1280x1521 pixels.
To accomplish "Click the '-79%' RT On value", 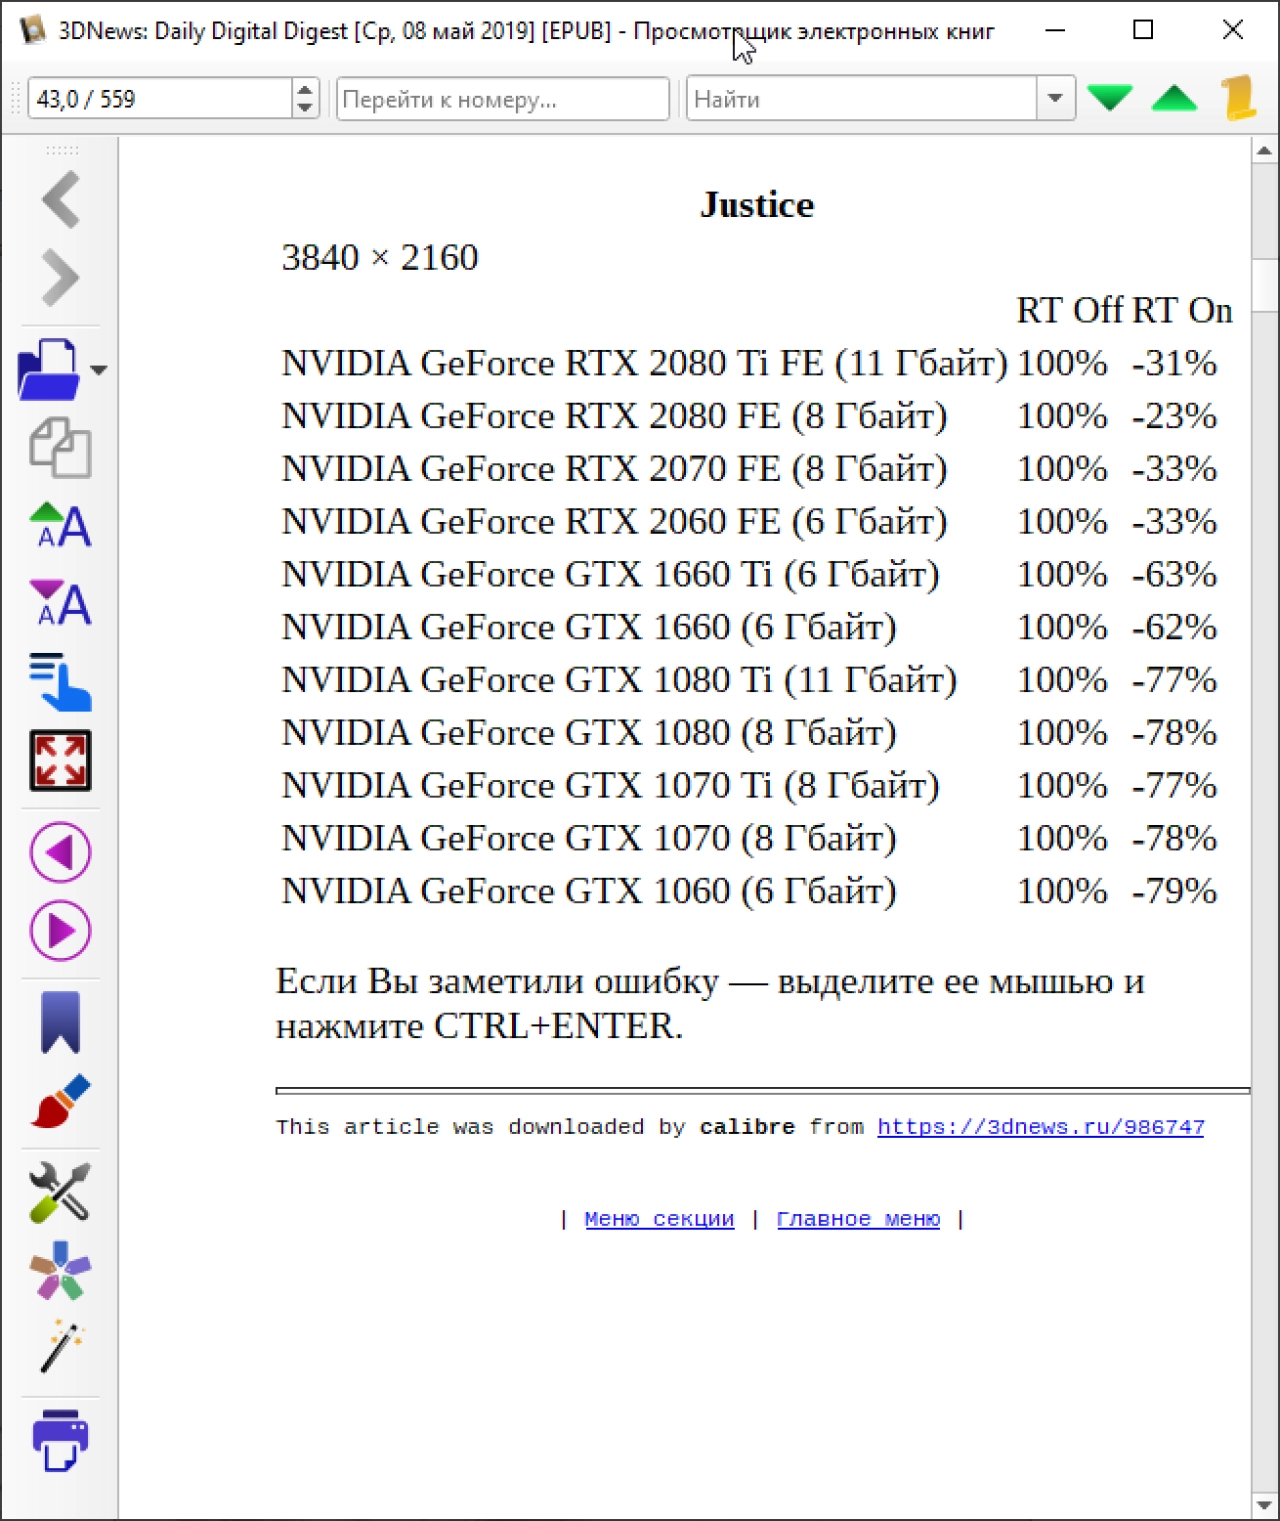I will coord(1174,892).
